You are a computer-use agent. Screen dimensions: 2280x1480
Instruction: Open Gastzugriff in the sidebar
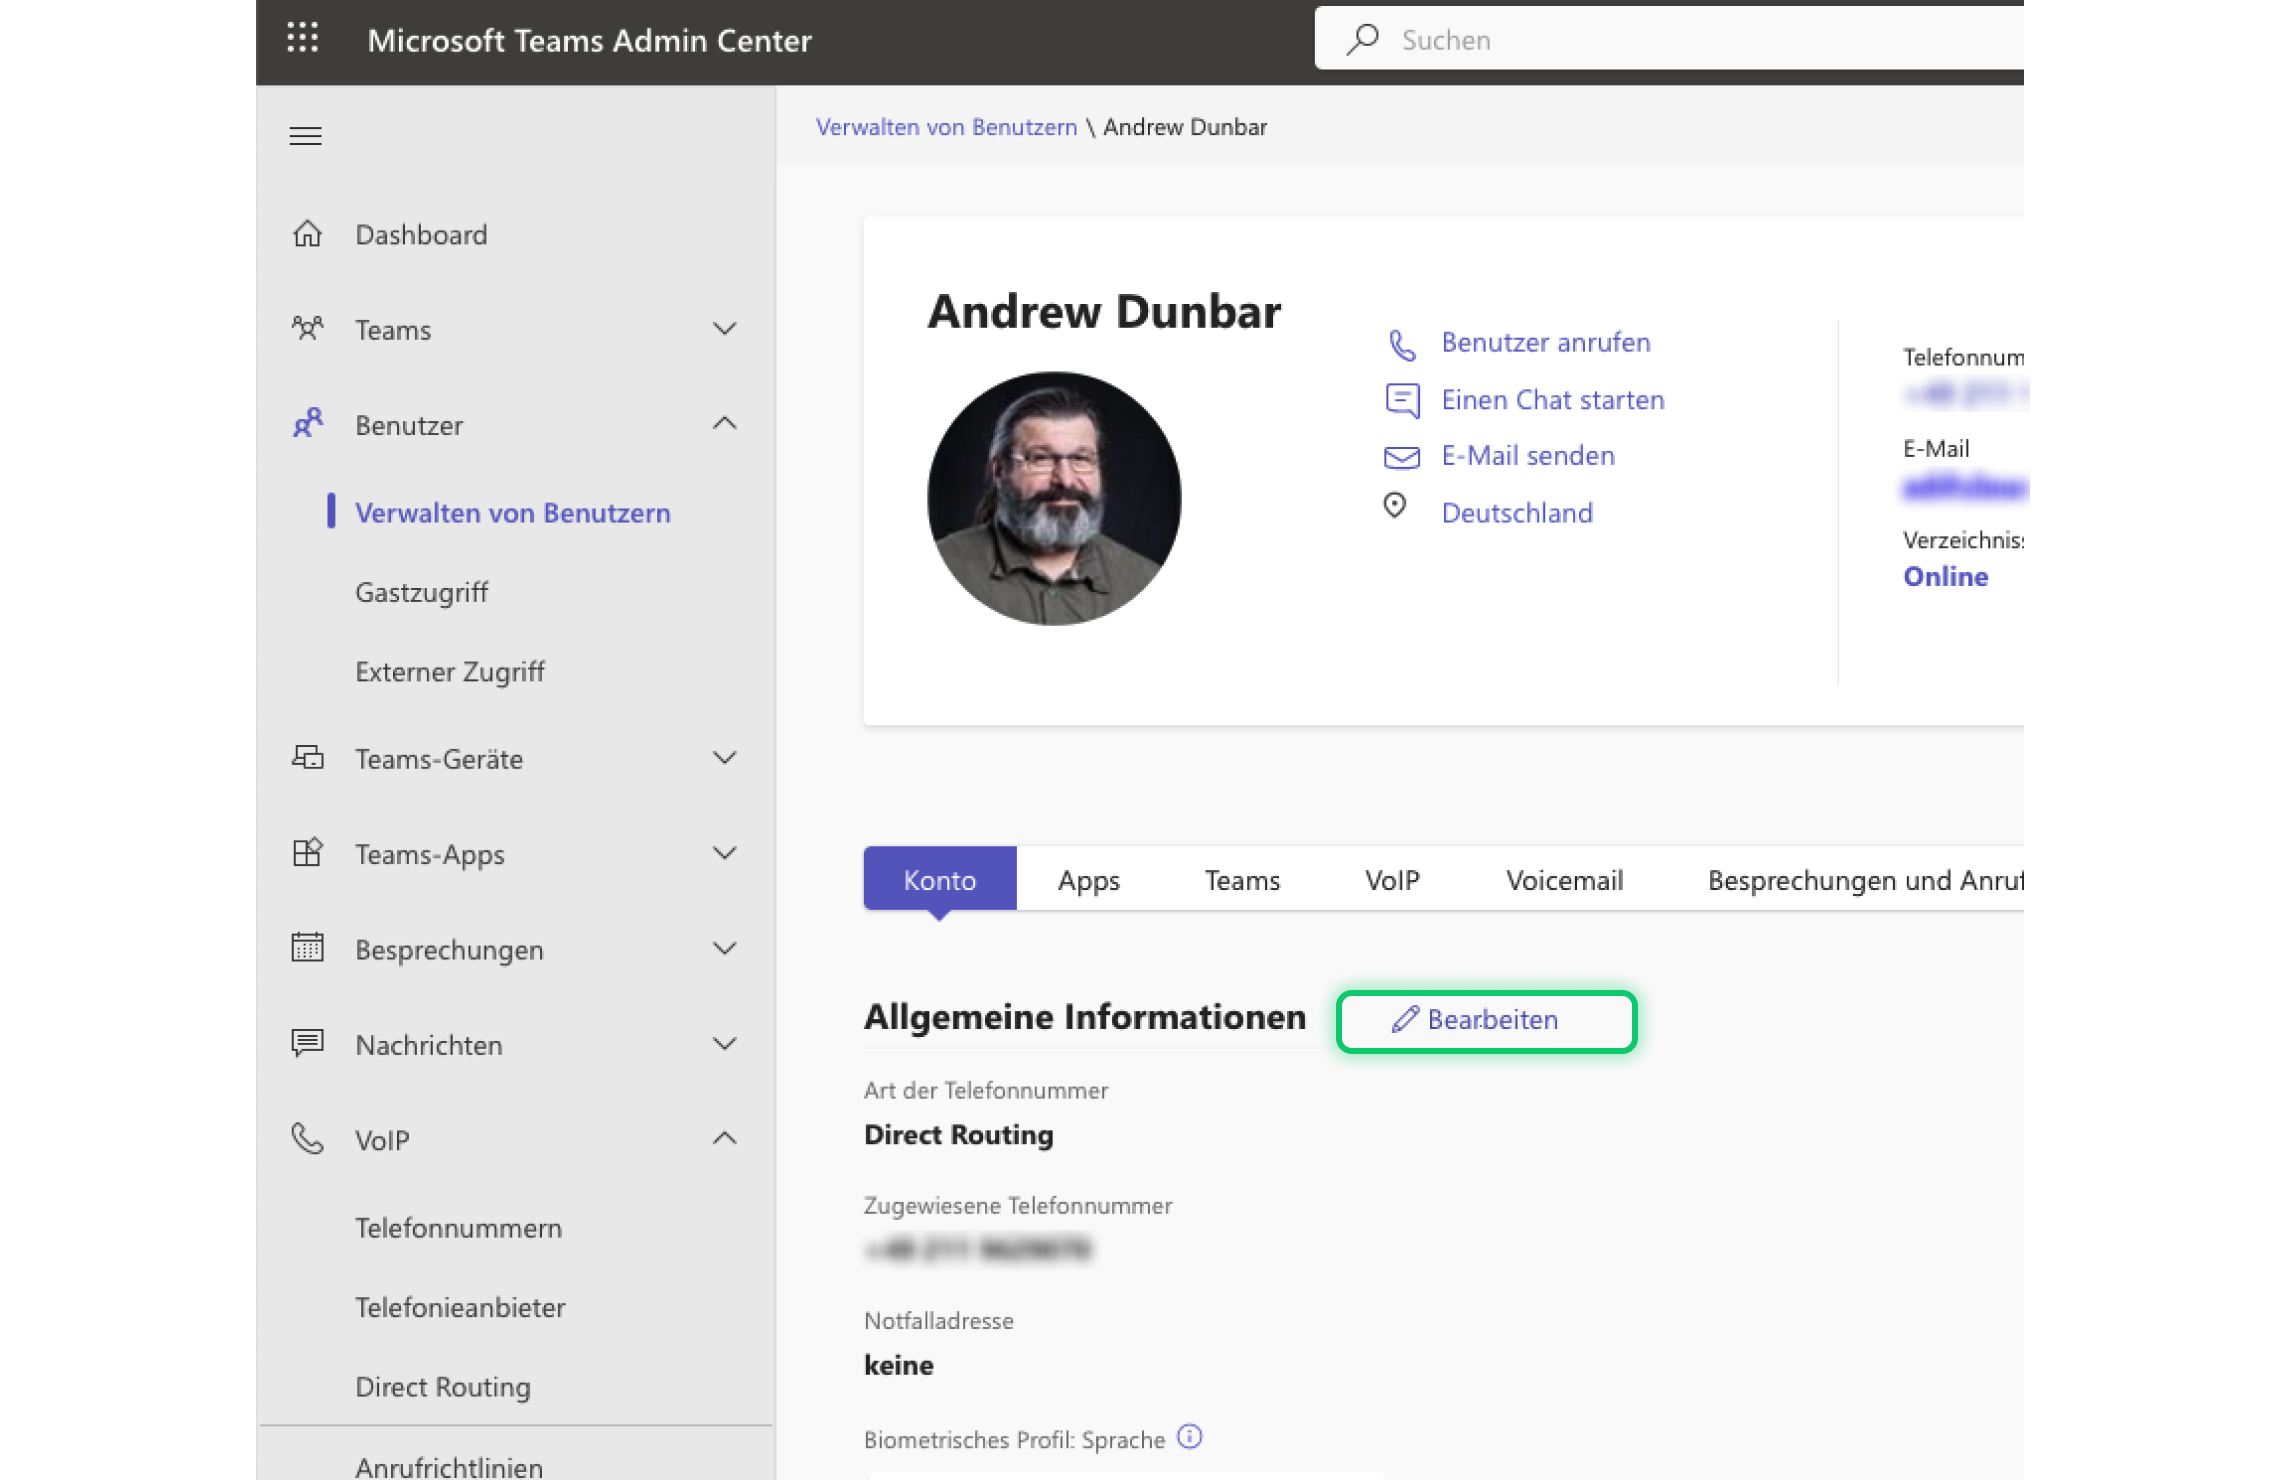[421, 592]
